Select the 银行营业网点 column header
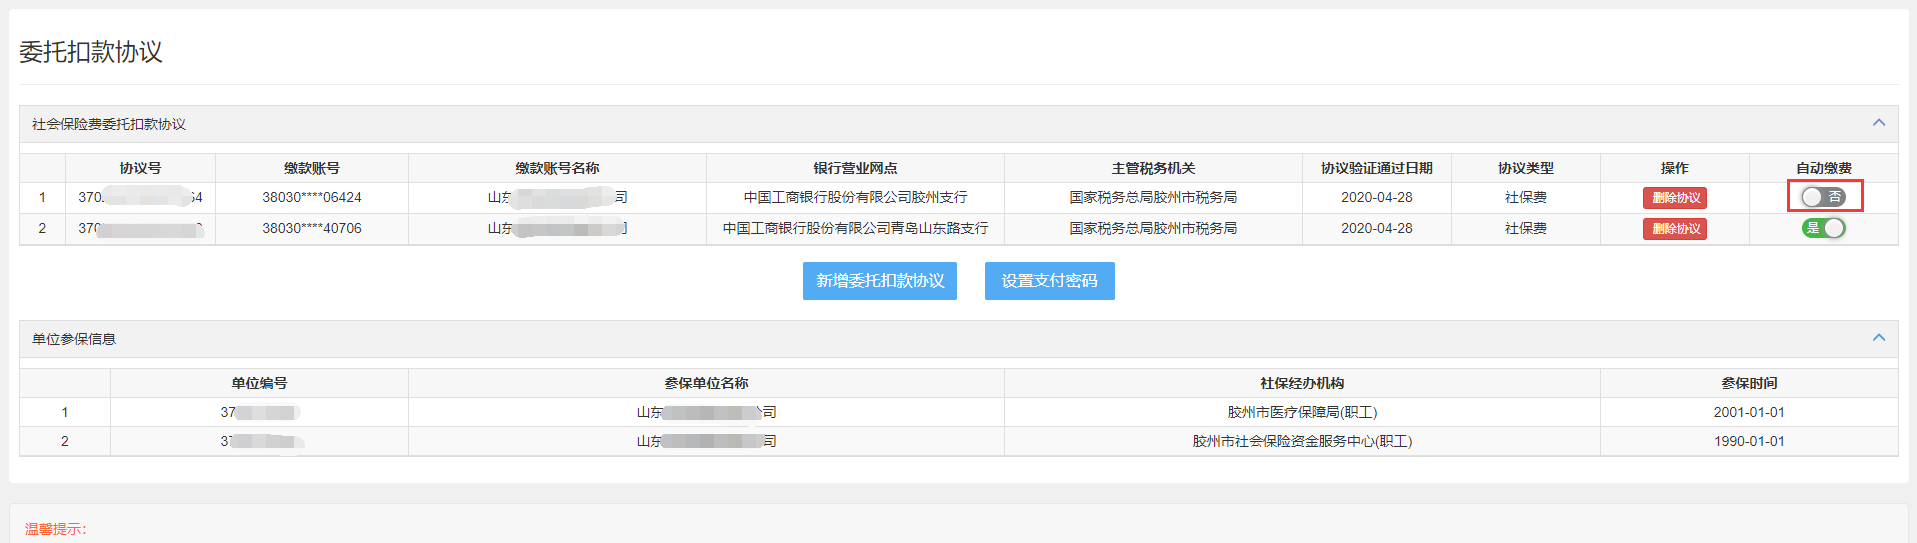Image resolution: width=1917 pixels, height=543 pixels. [855, 168]
